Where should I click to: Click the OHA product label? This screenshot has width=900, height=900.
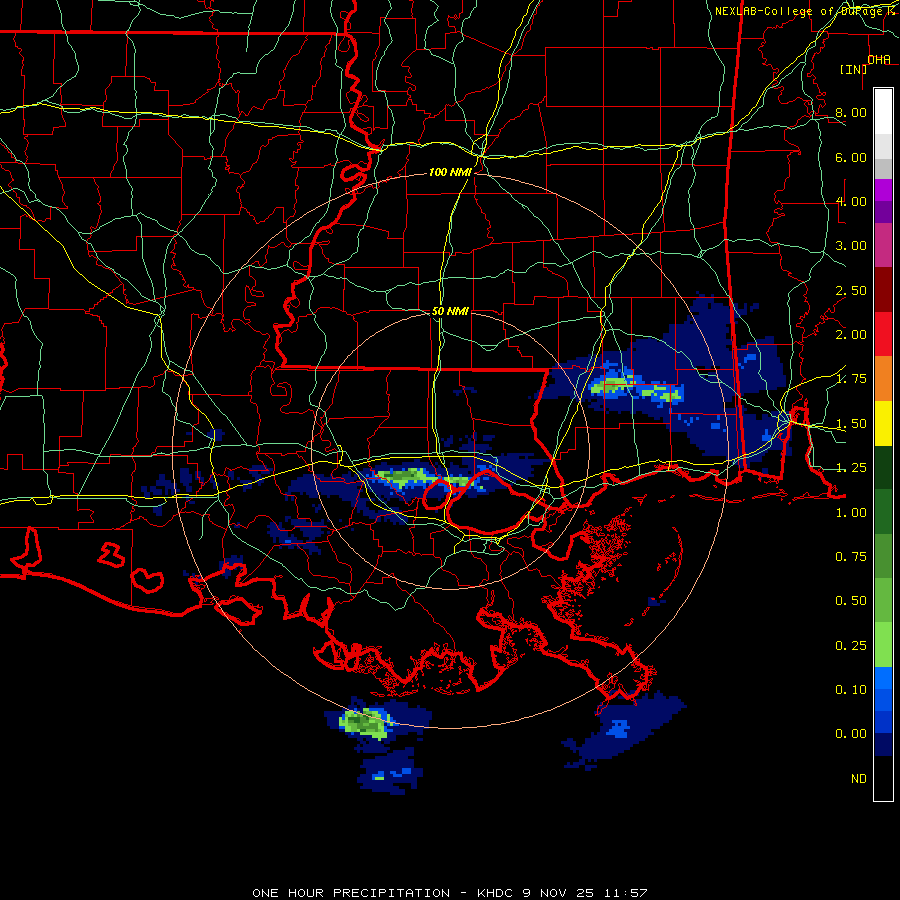pyautogui.click(x=879, y=59)
